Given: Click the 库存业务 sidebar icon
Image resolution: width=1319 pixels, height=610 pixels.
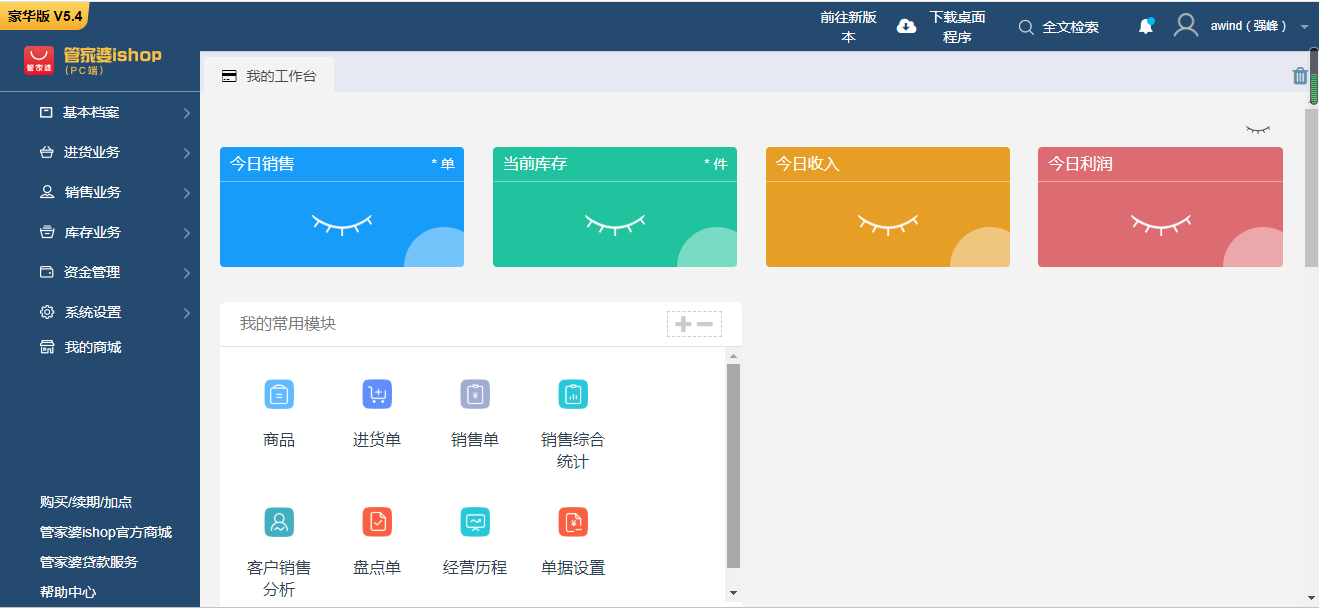Looking at the screenshot, I should (x=47, y=232).
